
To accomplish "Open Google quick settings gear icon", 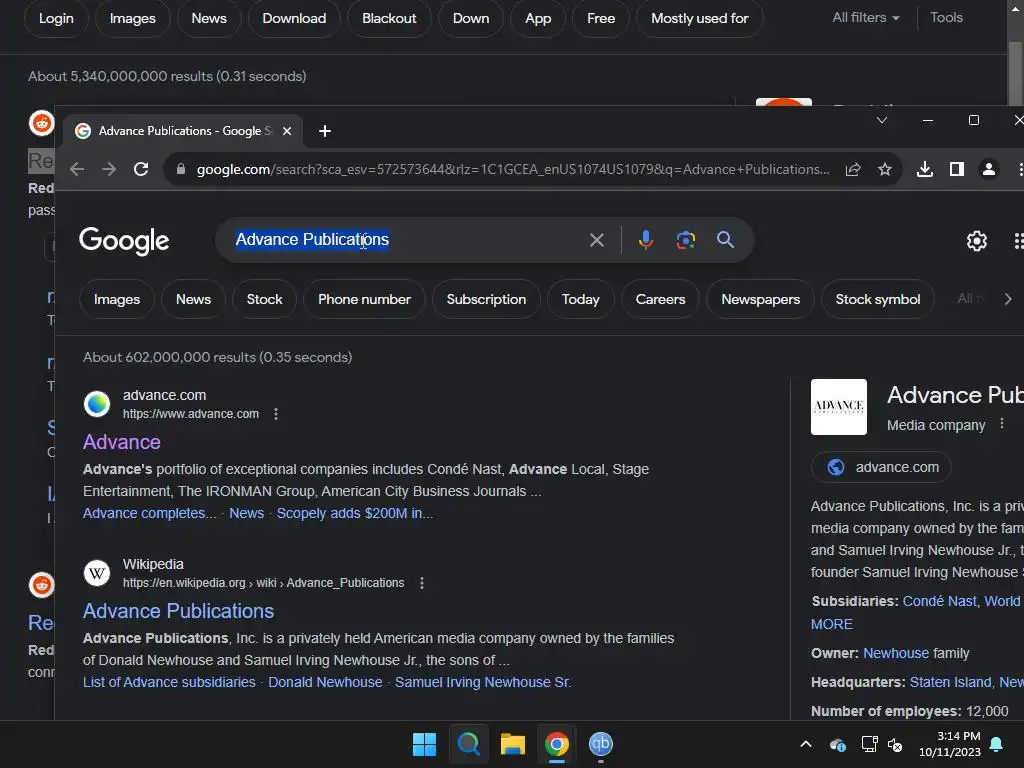I will click(x=976, y=241).
